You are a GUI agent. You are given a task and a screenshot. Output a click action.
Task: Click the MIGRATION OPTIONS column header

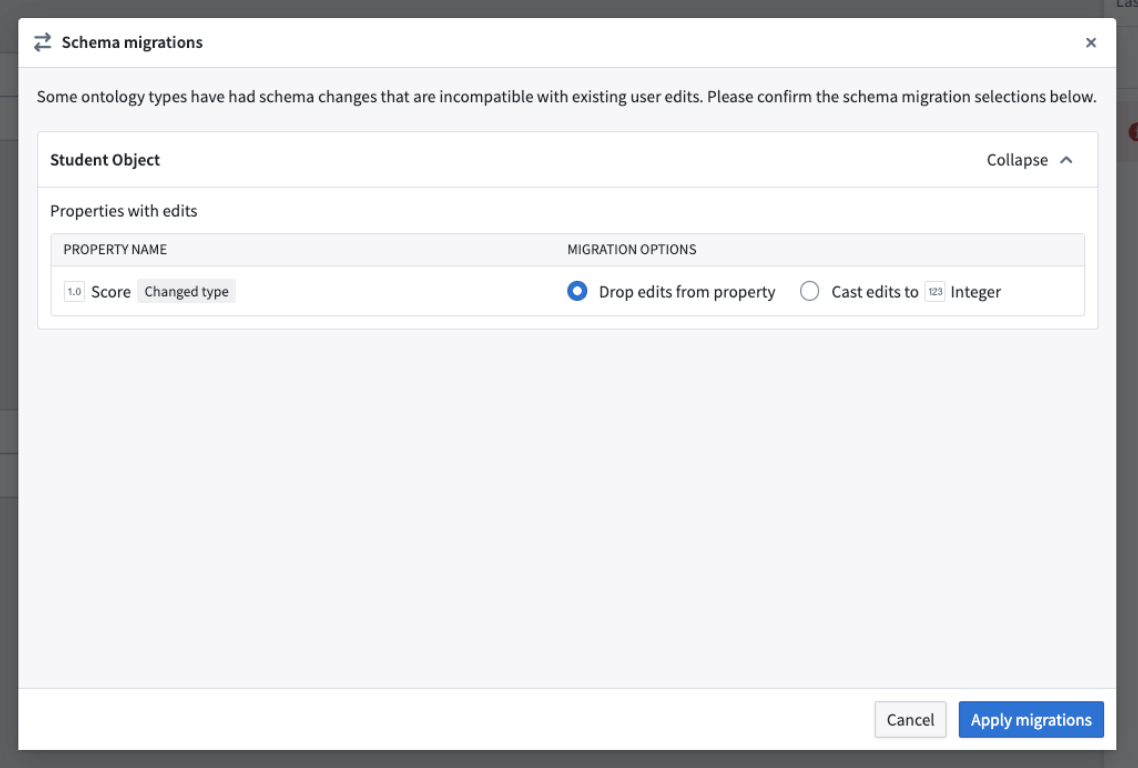[x=631, y=250]
